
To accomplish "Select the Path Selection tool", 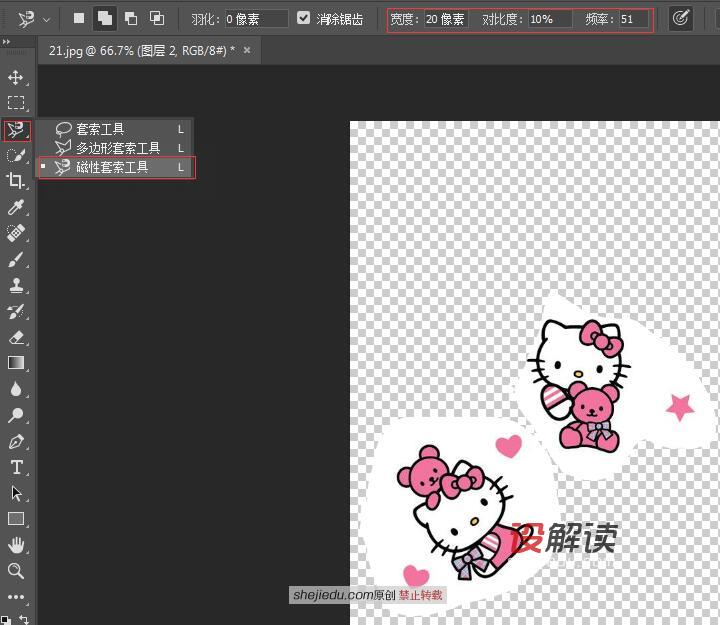I will 16,493.
